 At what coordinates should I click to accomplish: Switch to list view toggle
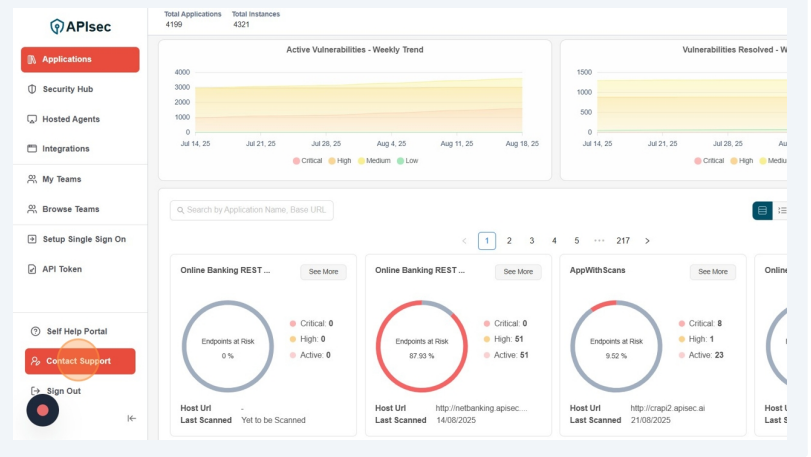[x=782, y=210]
